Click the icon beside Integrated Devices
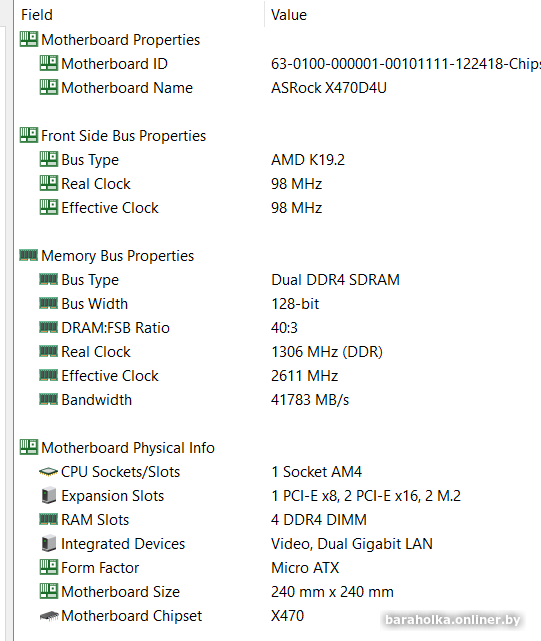The height and width of the screenshot is (641, 541). [x=49, y=543]
